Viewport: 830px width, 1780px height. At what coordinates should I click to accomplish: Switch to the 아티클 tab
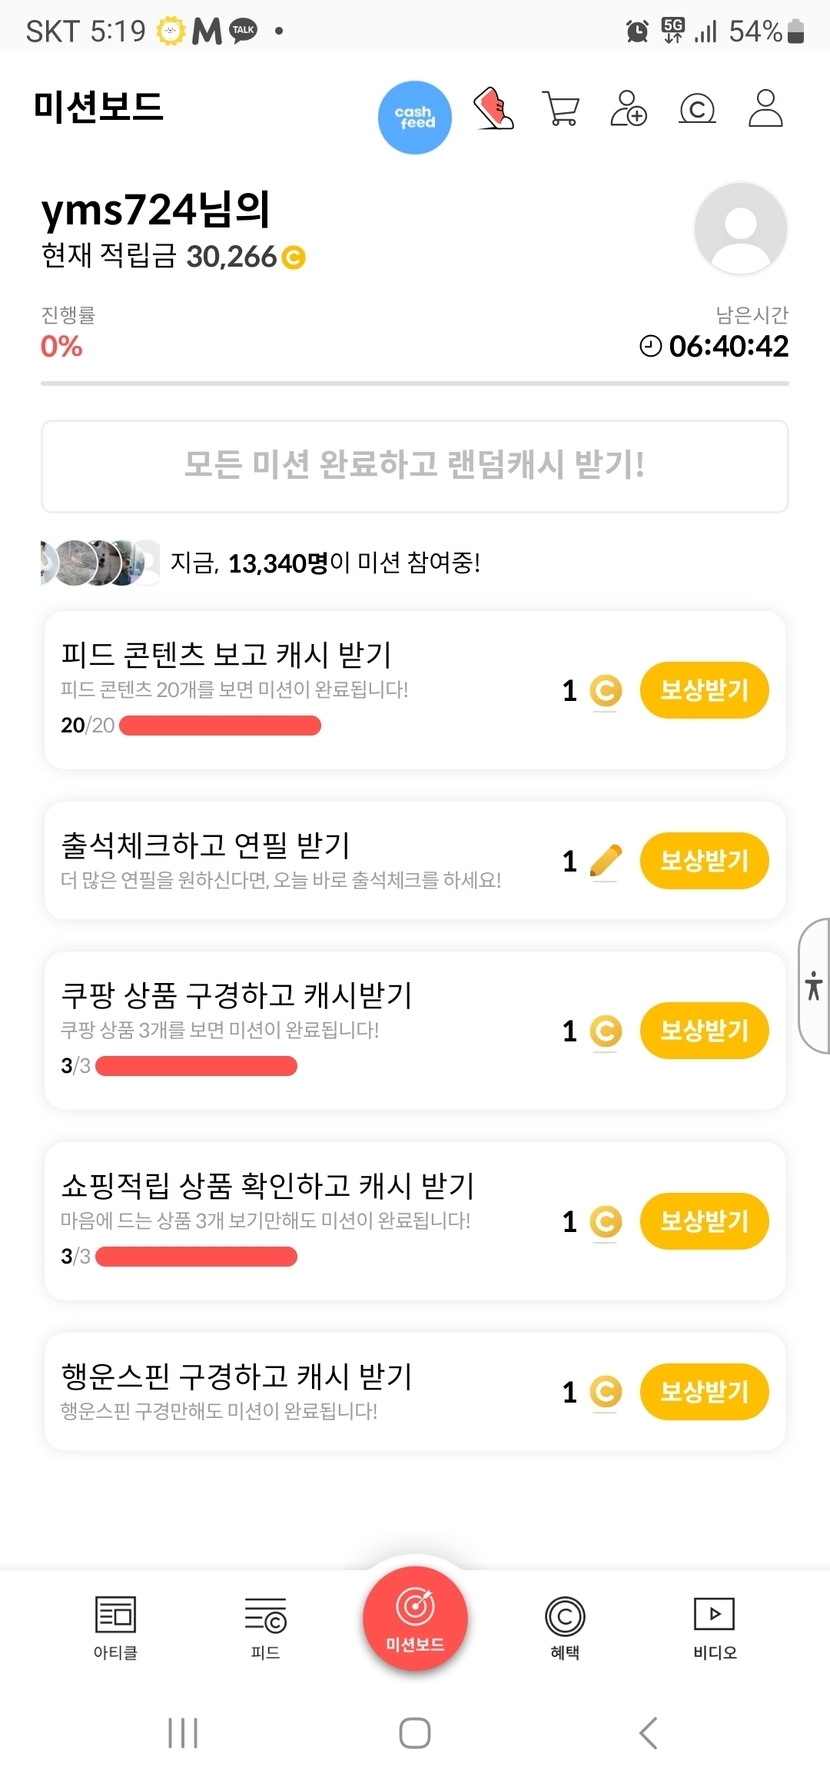115,1626
